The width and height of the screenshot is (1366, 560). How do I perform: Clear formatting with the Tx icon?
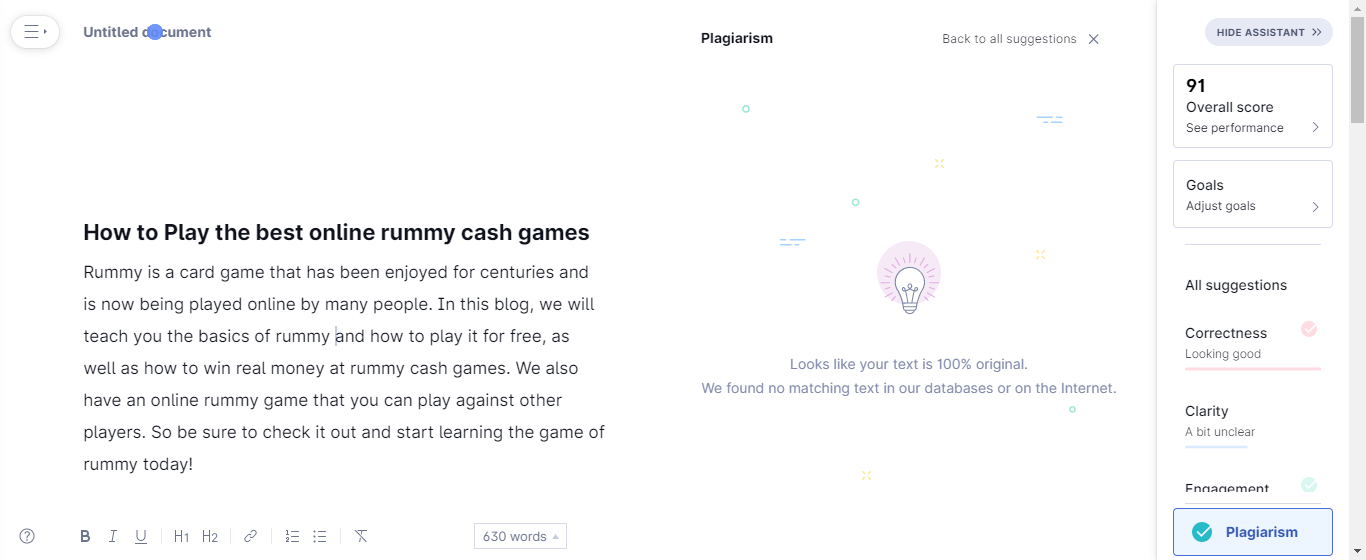(361, 537)
